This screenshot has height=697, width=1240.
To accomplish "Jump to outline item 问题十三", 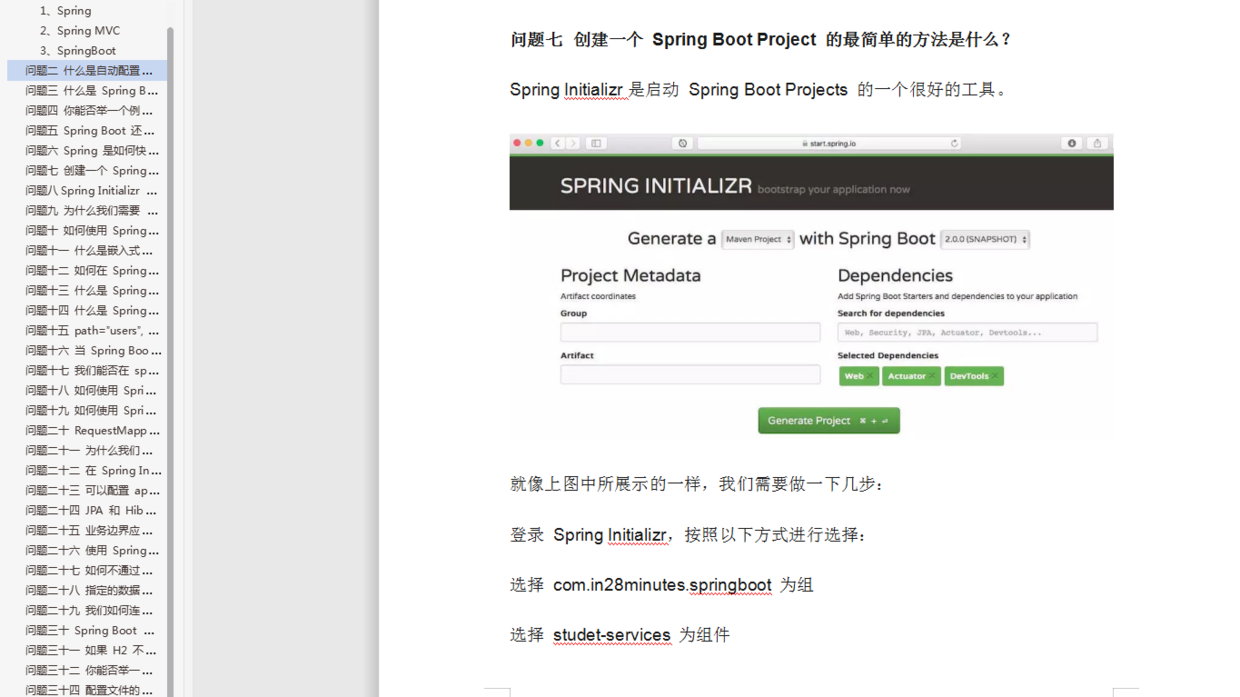I will [91, 290].
